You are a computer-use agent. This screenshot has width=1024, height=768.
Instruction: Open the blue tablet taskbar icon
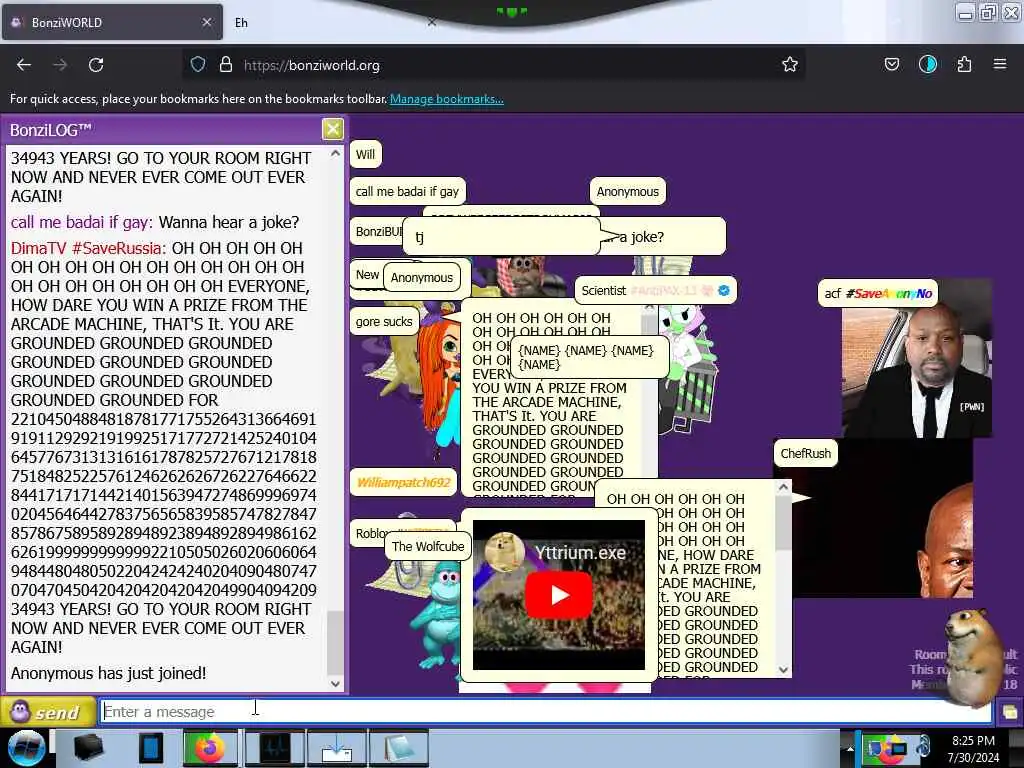click(150, 748)
